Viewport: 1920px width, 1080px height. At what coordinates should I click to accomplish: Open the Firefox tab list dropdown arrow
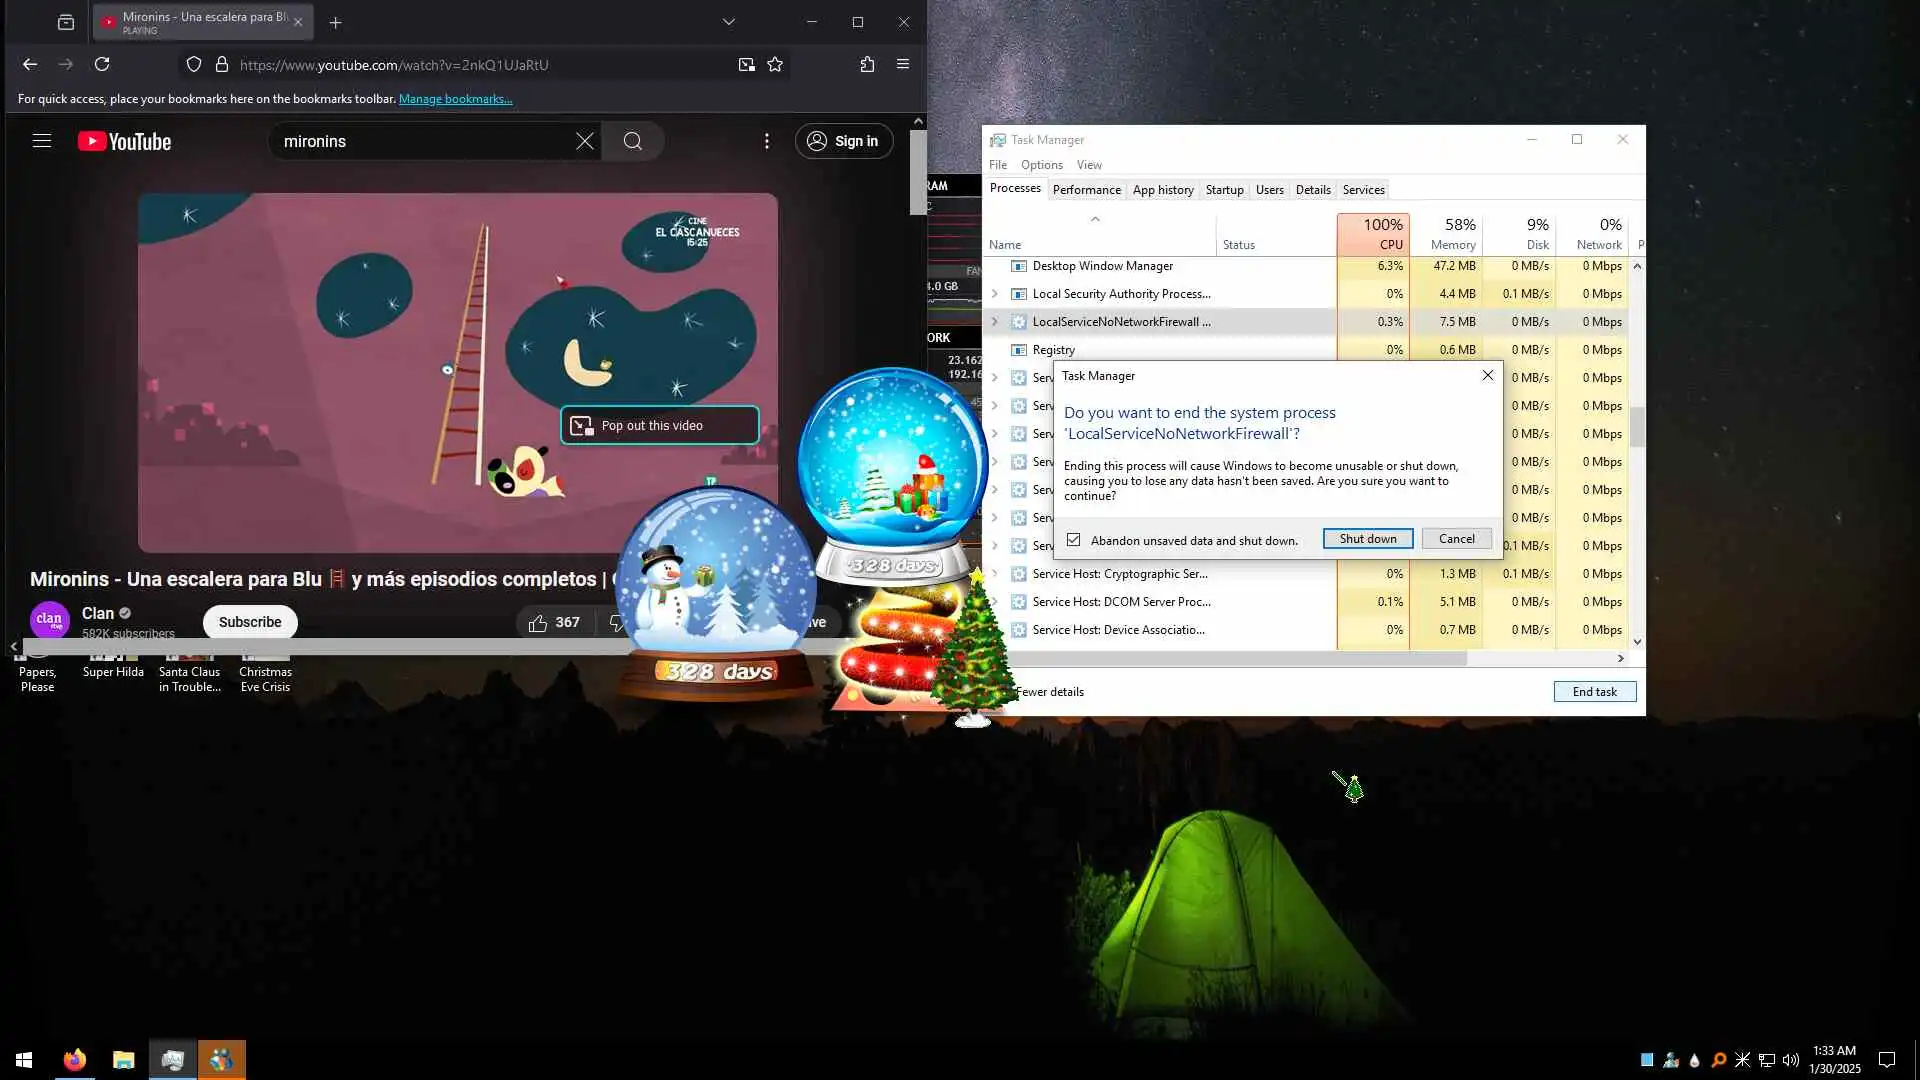click(x=728, y=22)
